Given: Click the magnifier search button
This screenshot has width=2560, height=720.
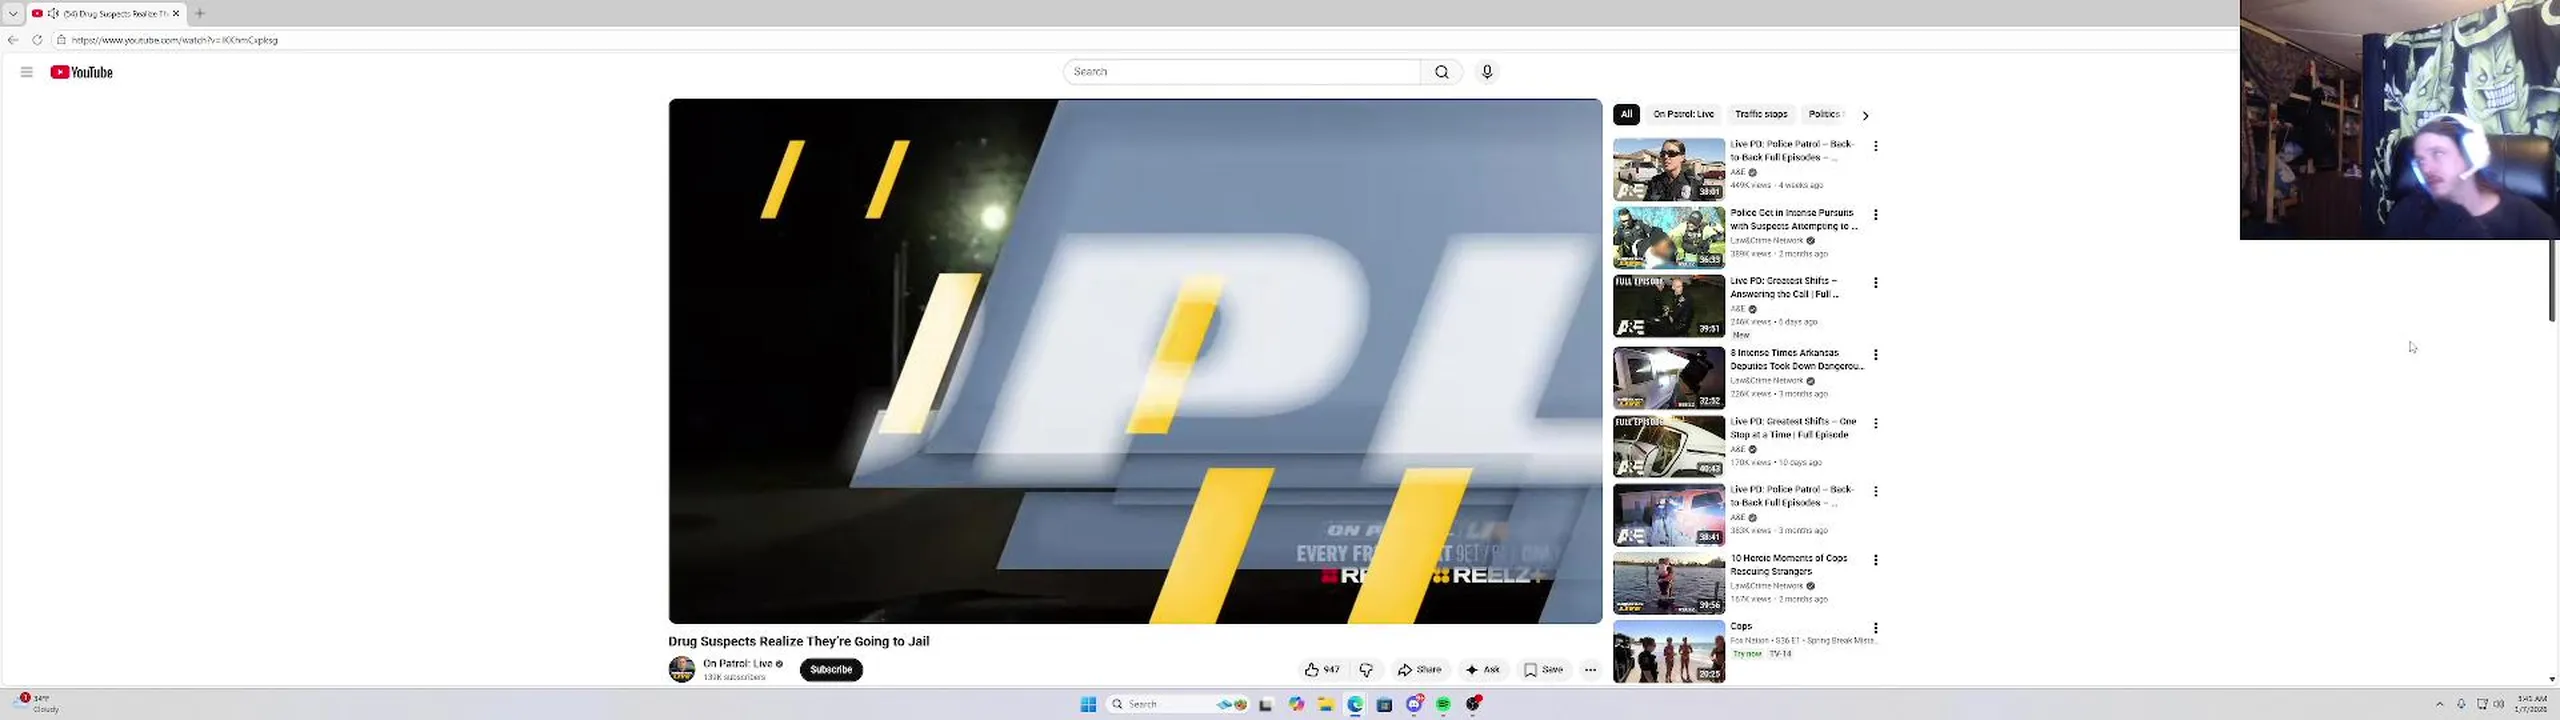Looking at the screenshot, I should click(x=1441, y=72).
